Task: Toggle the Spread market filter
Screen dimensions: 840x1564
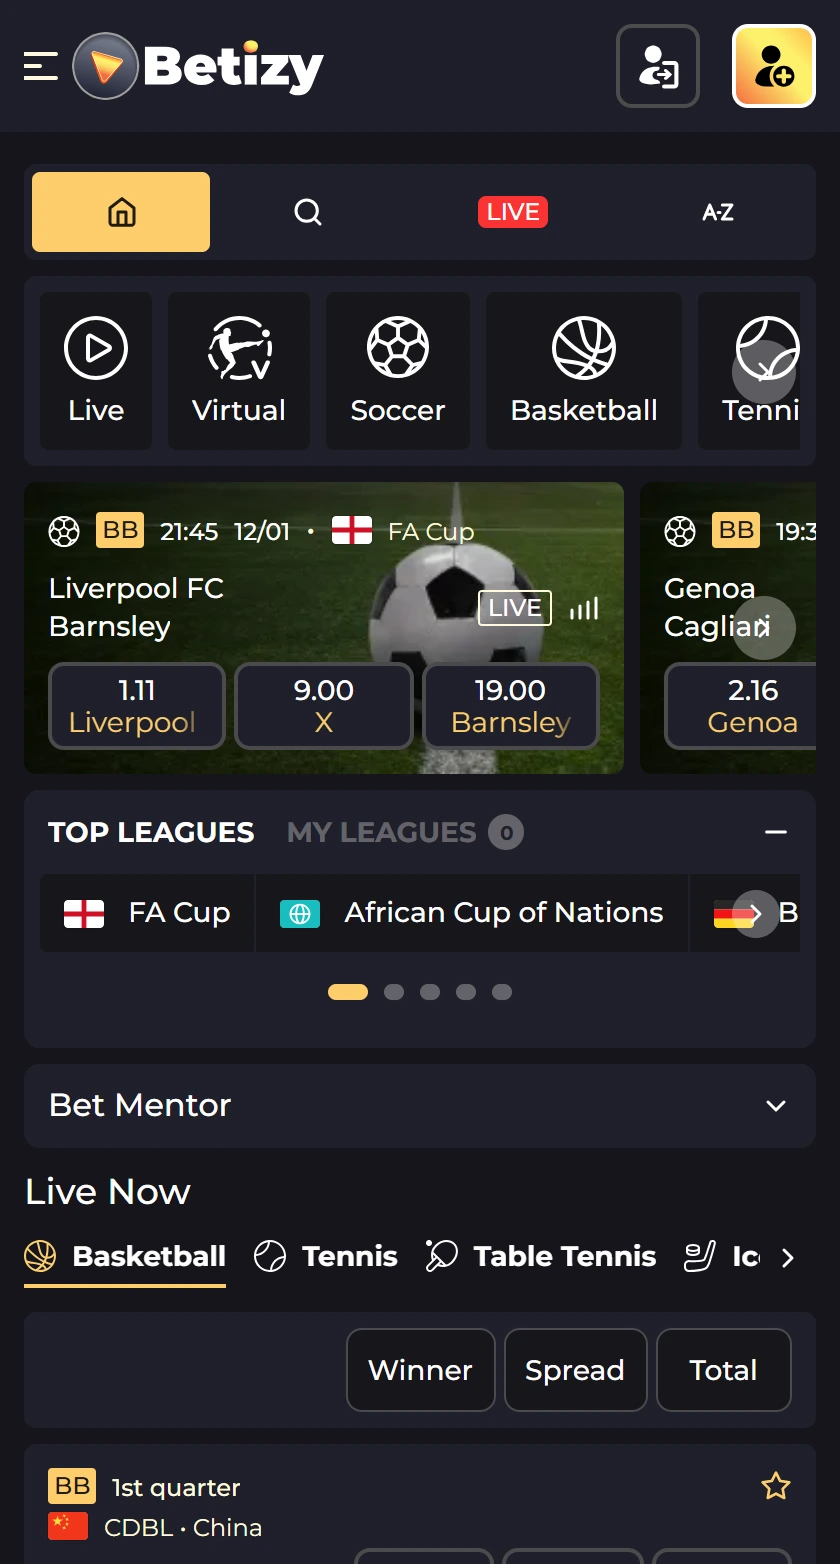Action: click(575, 1369)
